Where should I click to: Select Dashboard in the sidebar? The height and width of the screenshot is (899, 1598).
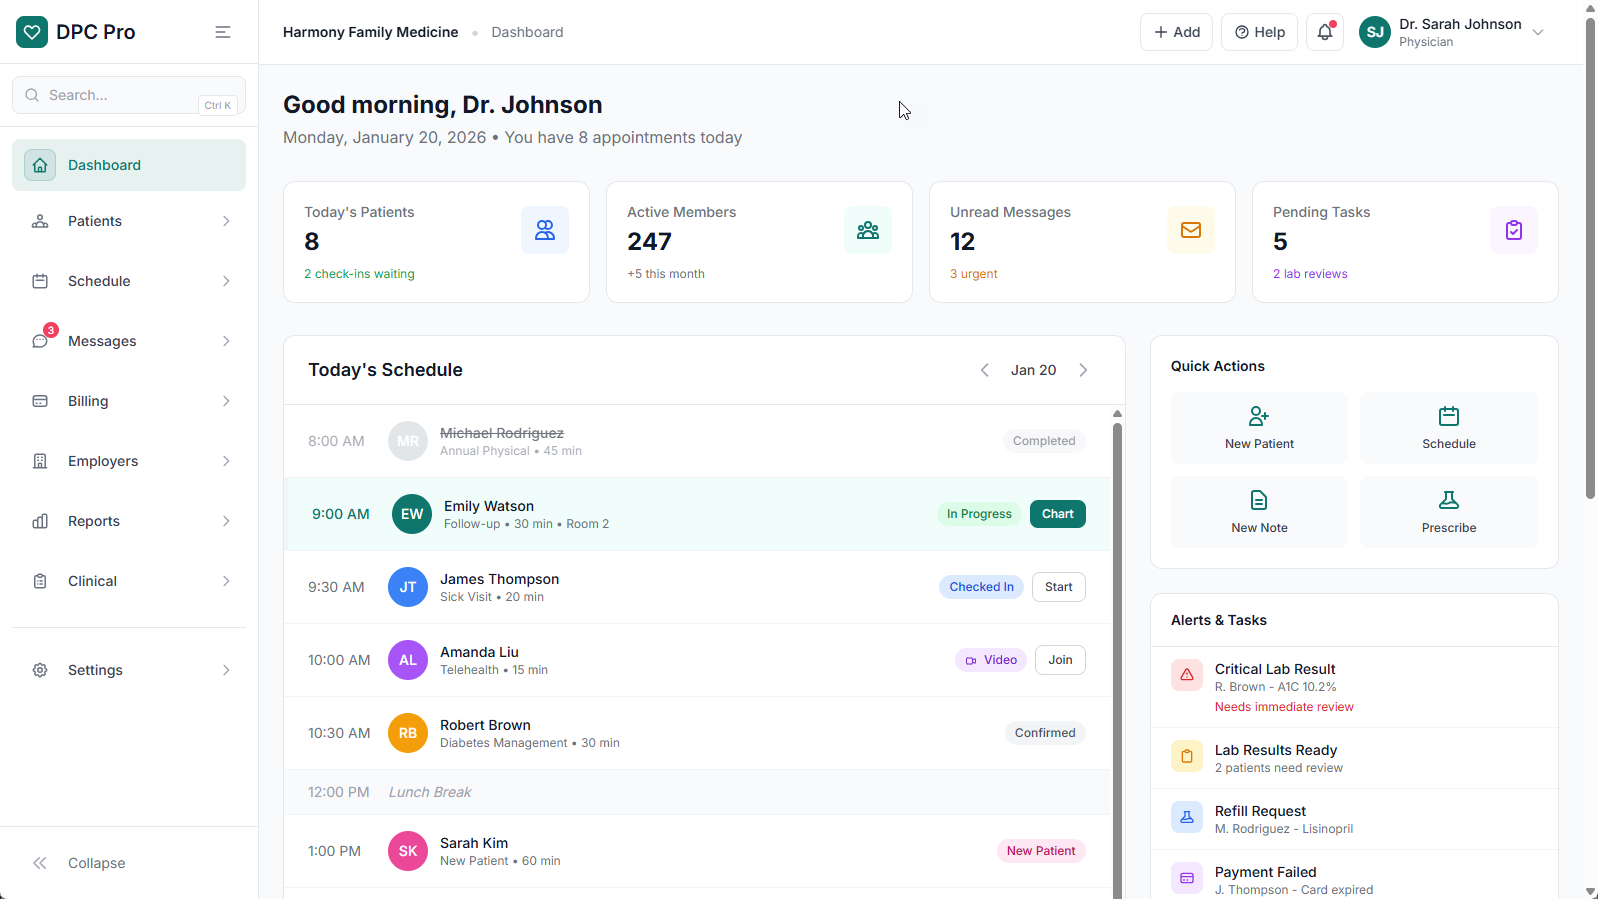click(x=129, y=165)
